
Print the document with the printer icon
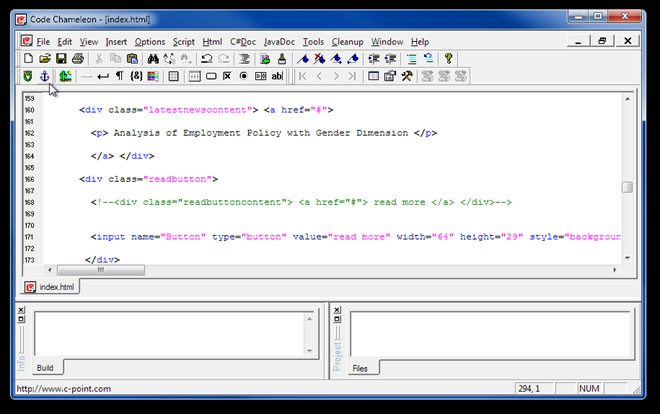tap(78, 59)
